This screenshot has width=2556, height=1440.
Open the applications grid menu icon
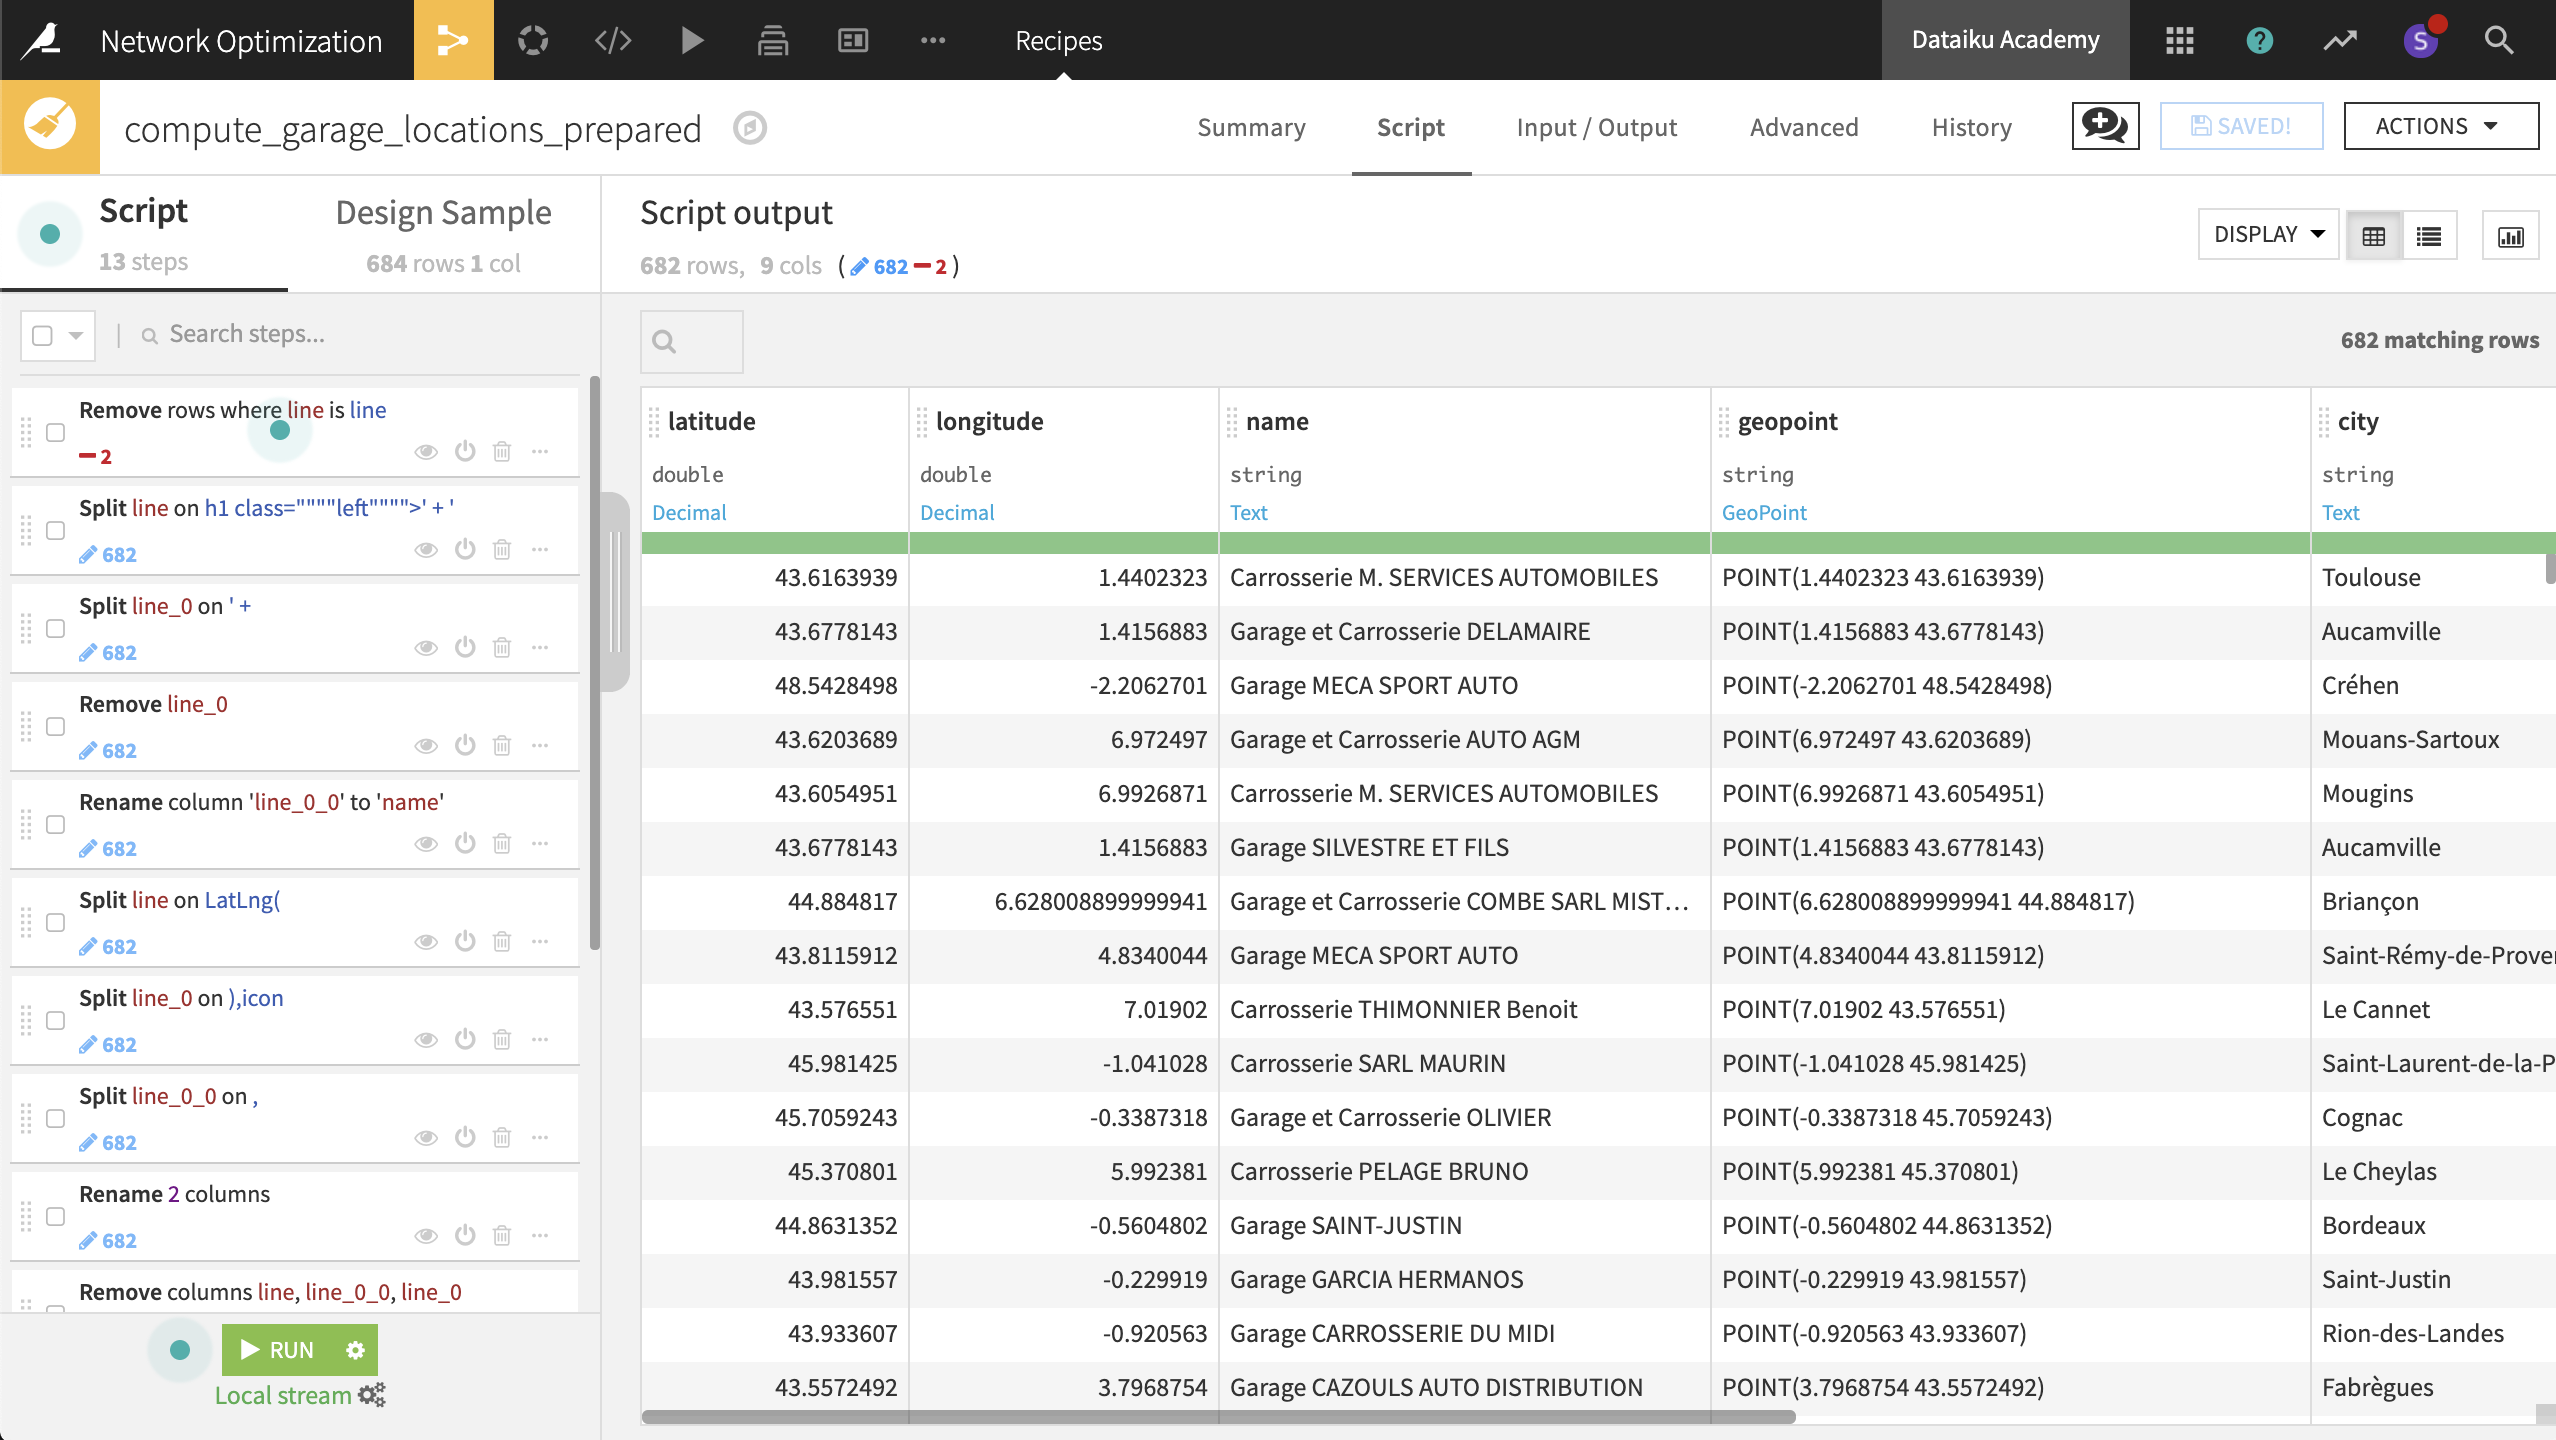(x=2179, y=40)
